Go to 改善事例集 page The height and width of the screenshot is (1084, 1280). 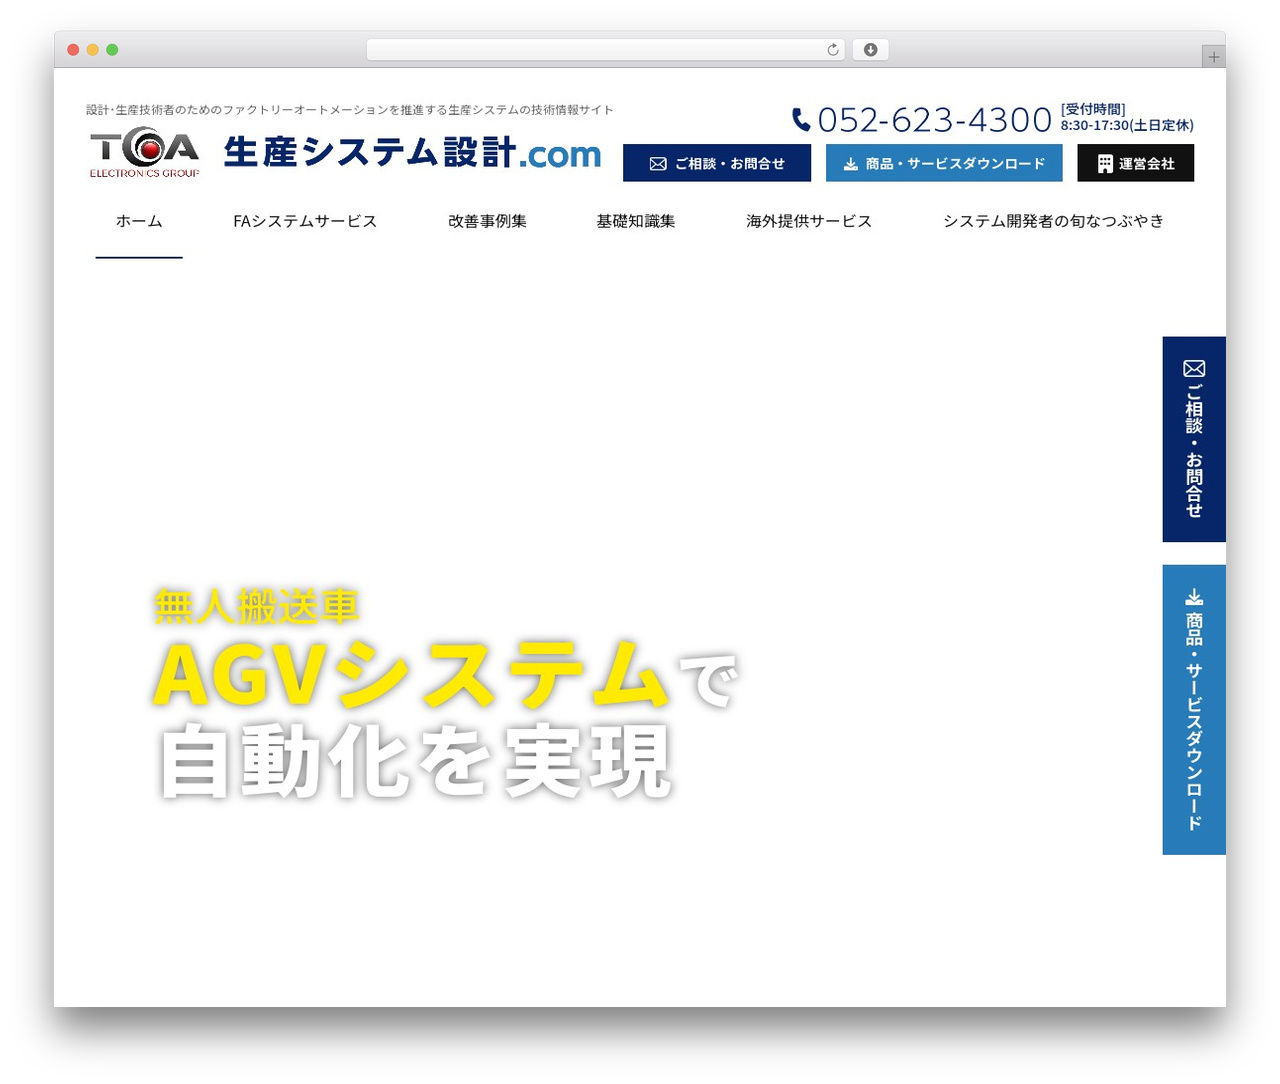(x=487, y=221)
